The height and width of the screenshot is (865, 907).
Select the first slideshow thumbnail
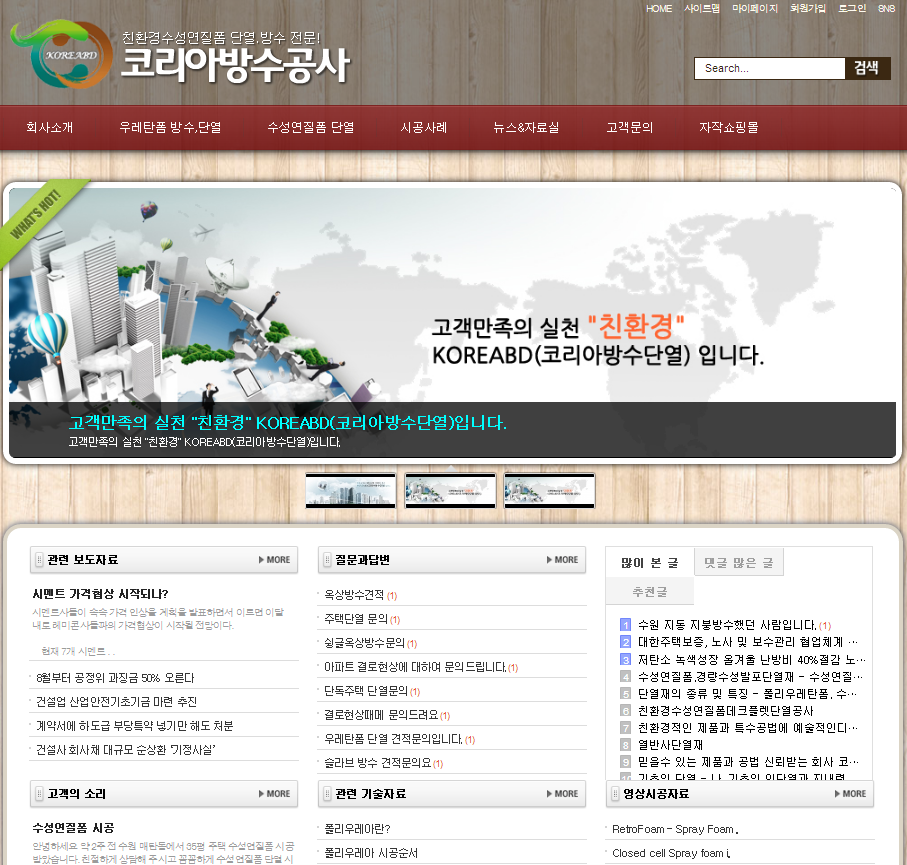(x=351, y=491)
